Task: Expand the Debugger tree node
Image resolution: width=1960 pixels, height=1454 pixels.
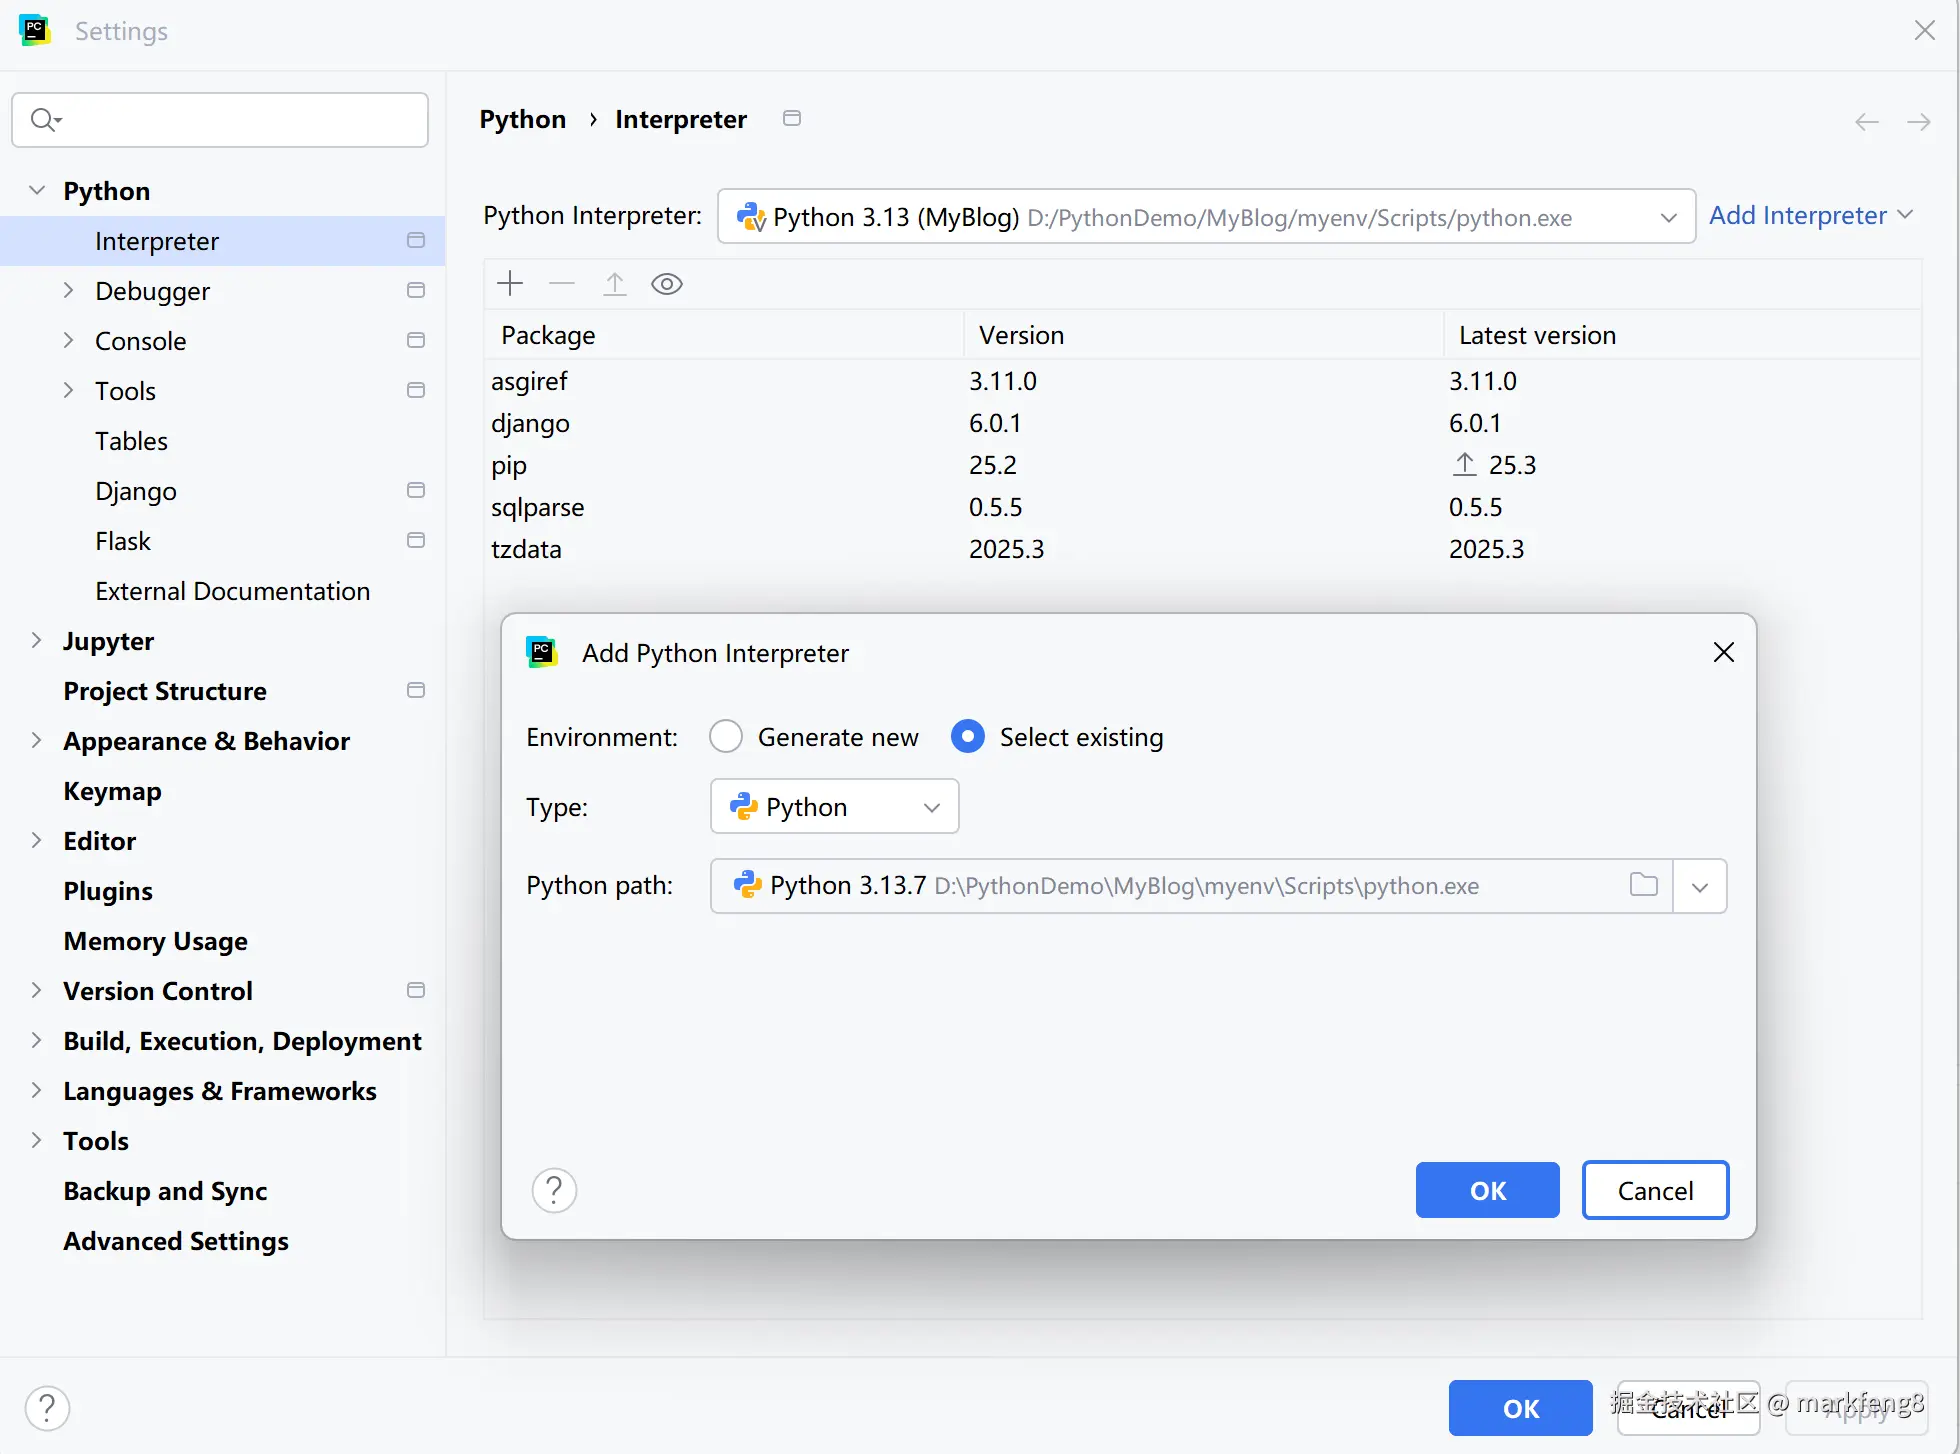Action: [69, 291]
